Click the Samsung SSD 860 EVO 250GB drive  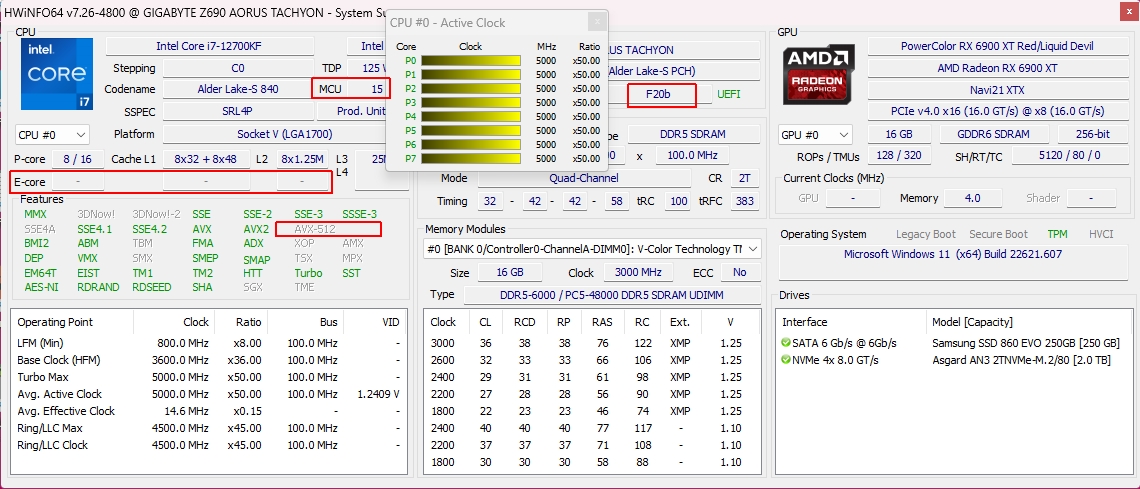(1026, 343)
